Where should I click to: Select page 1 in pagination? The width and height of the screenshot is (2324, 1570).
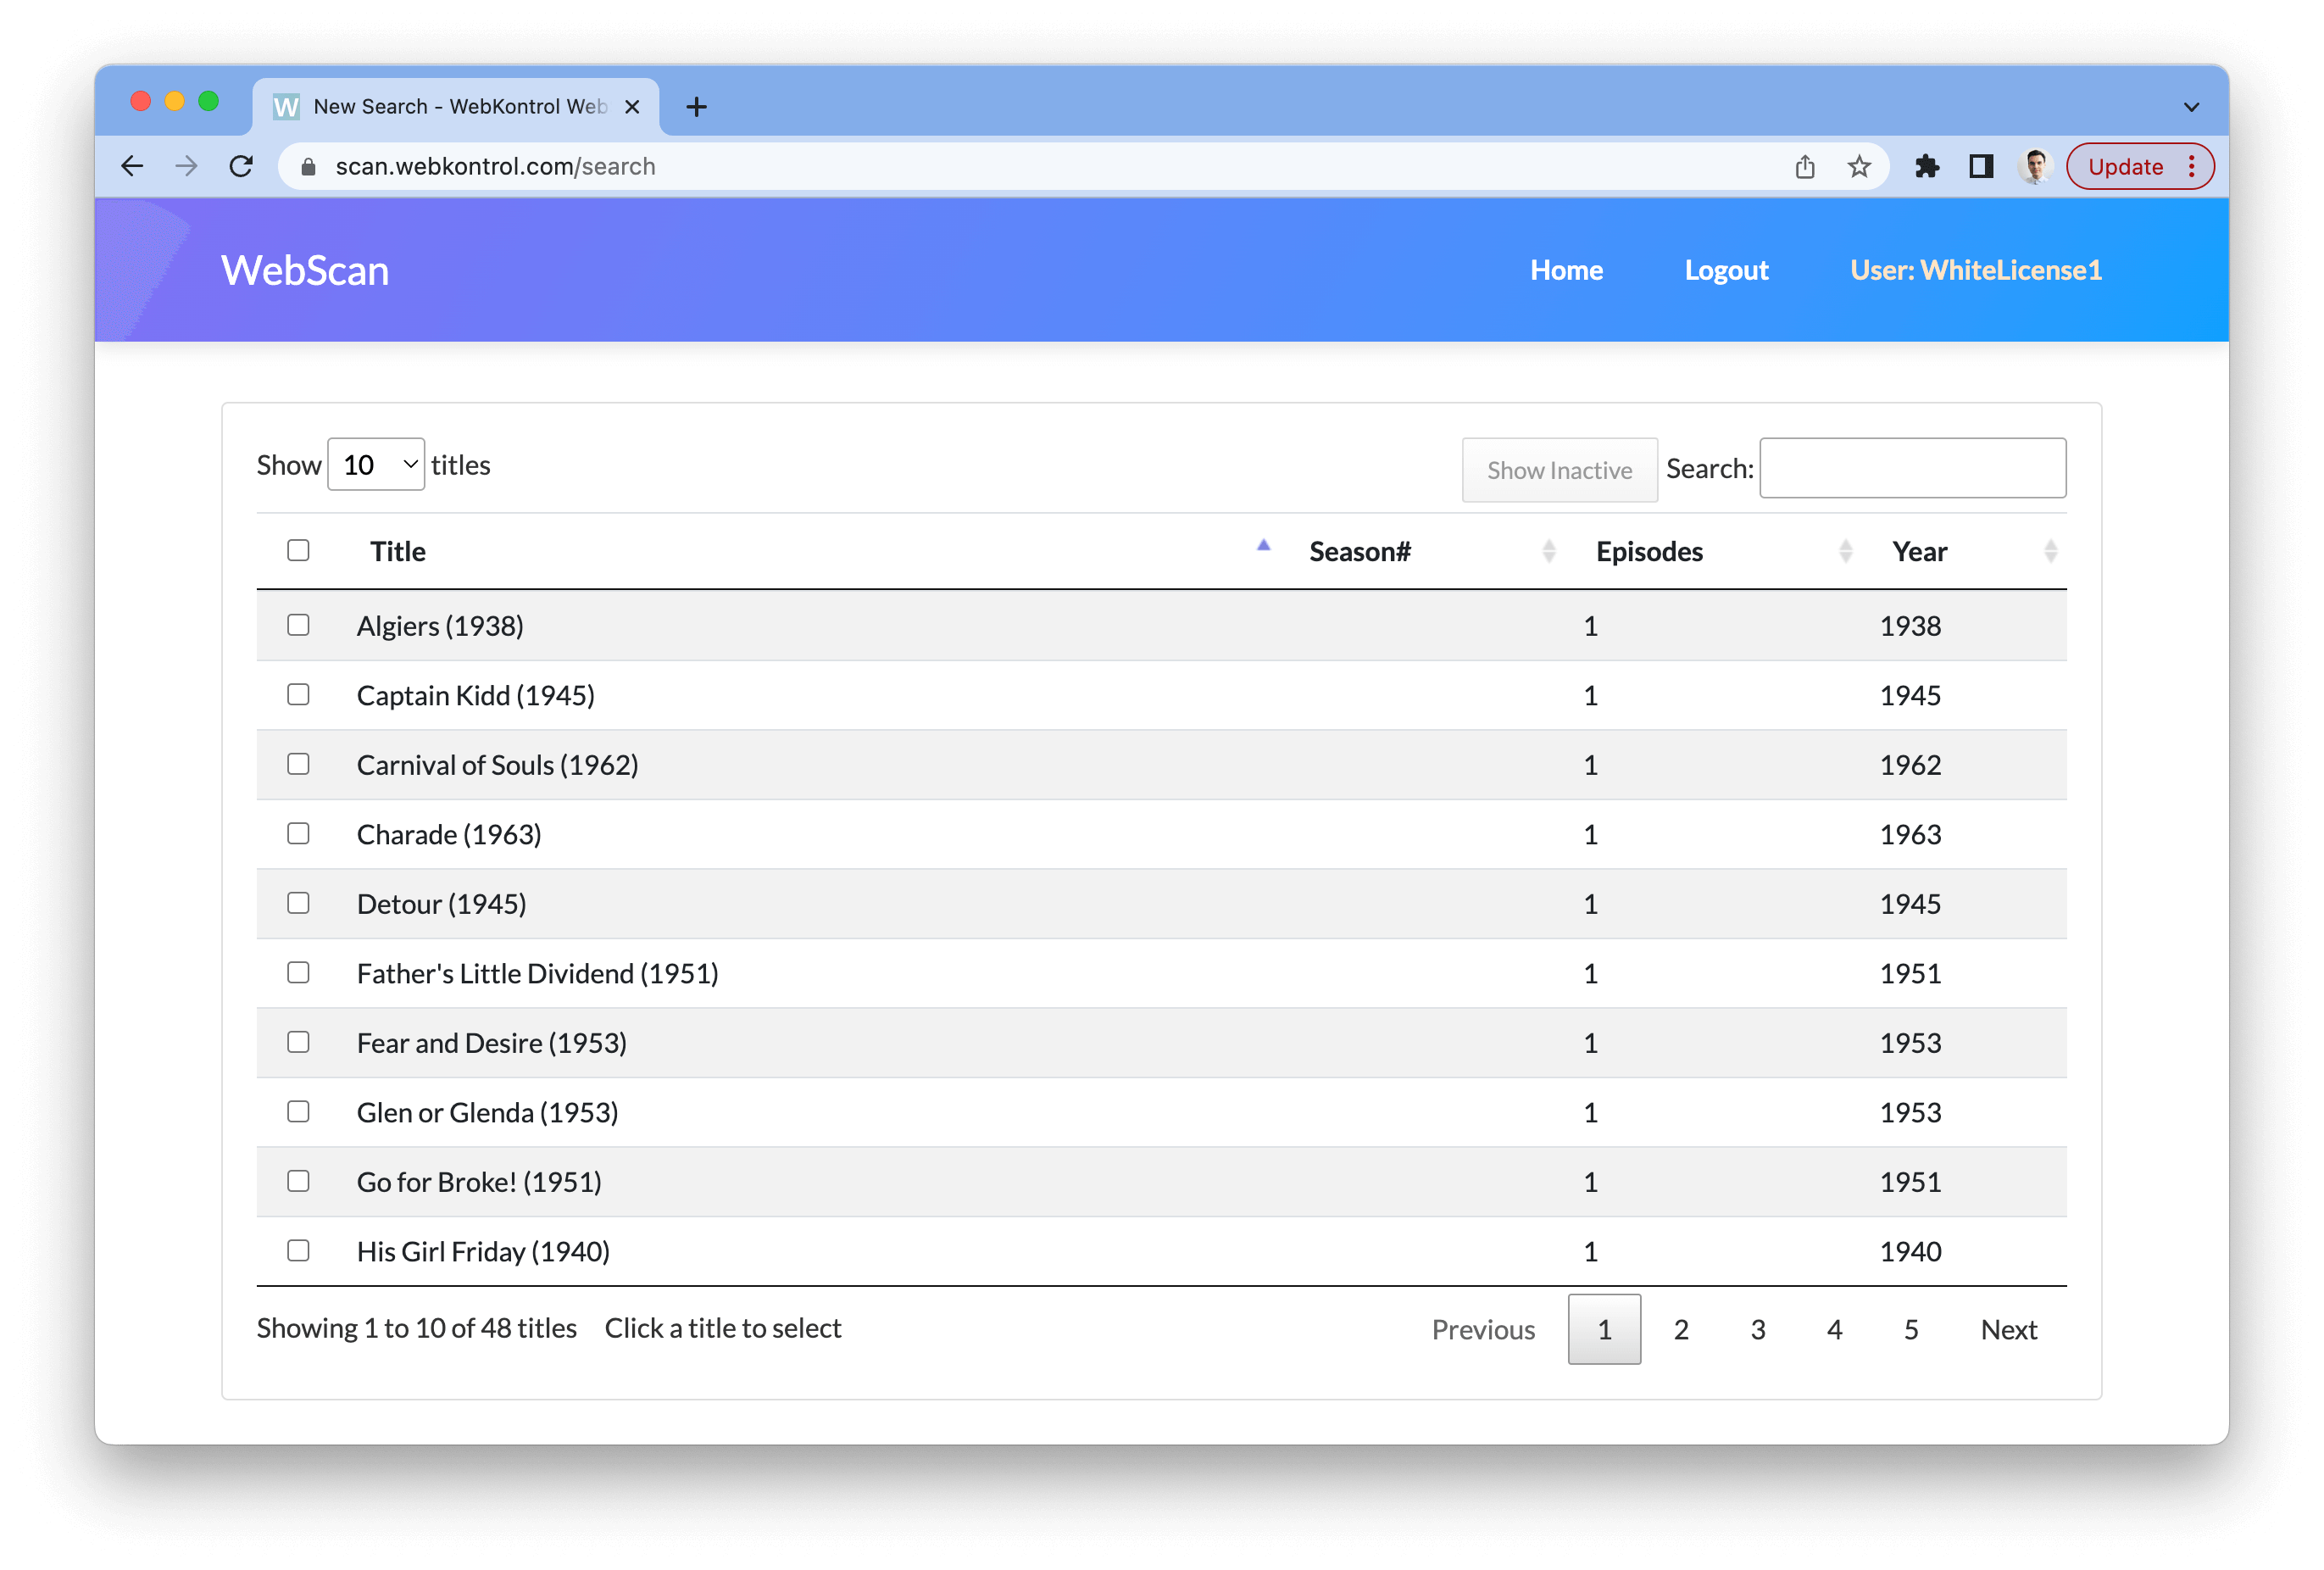tap(1604, 1330)
